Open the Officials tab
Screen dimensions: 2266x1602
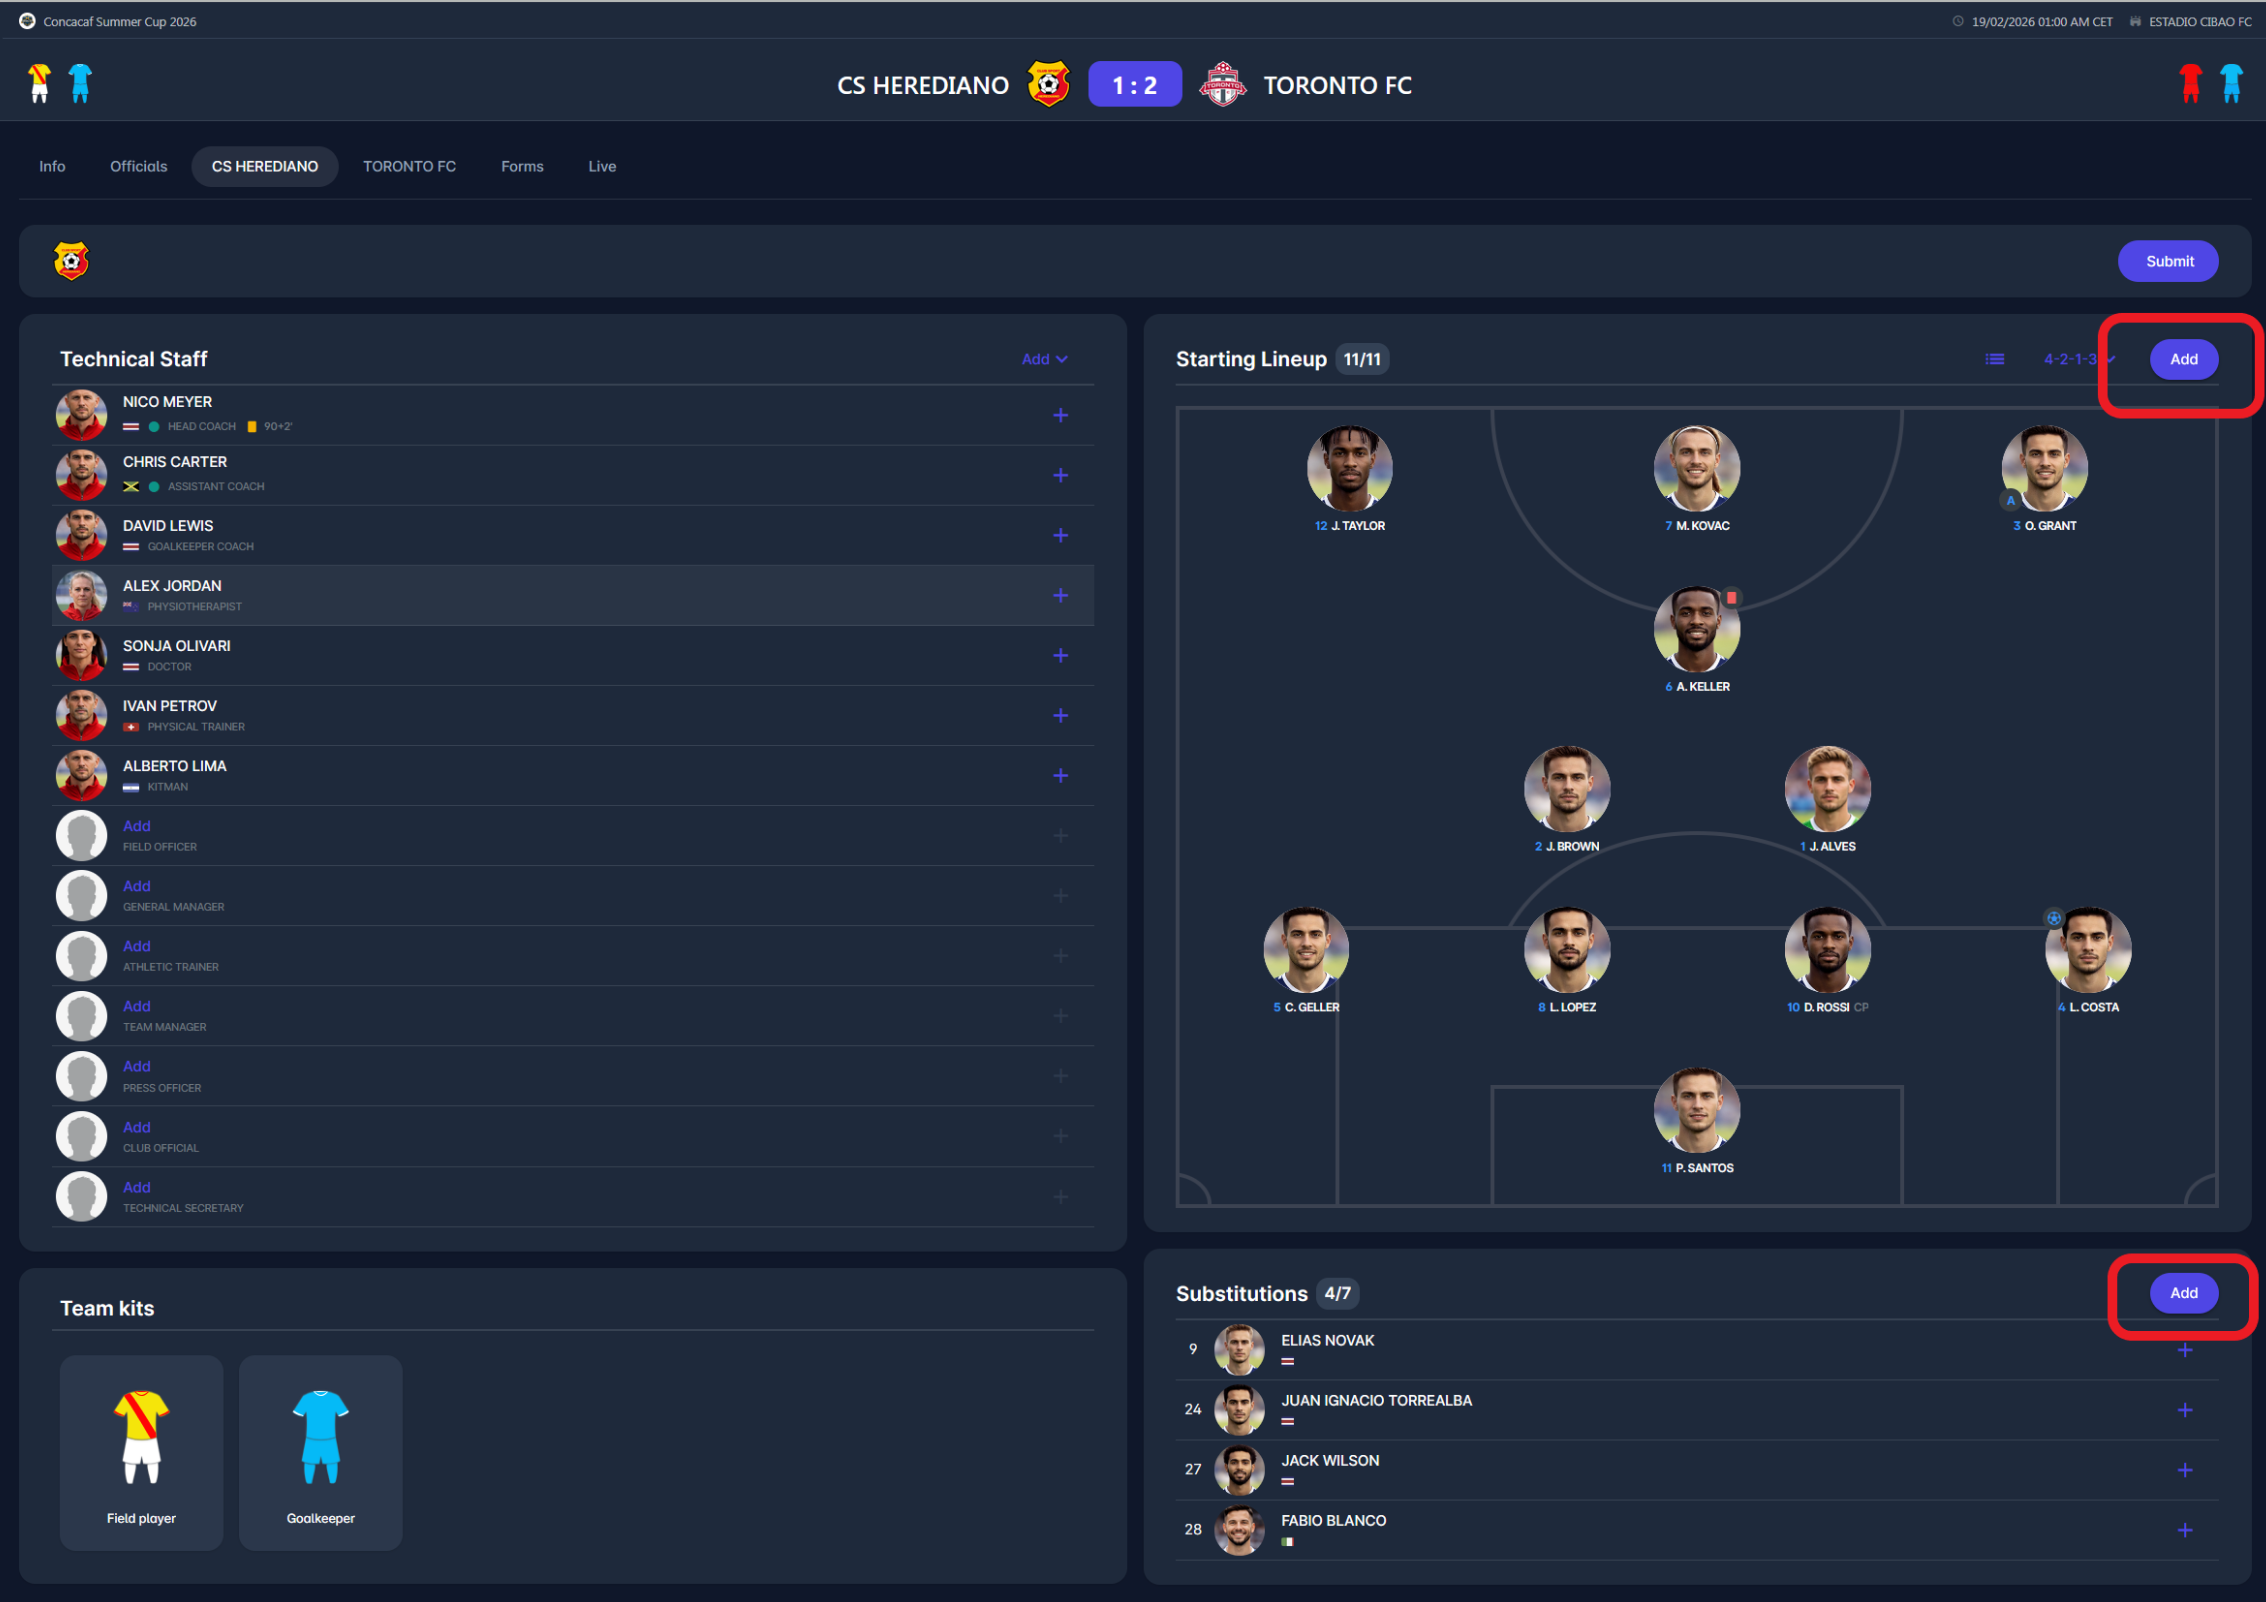[x=138, y=166]
